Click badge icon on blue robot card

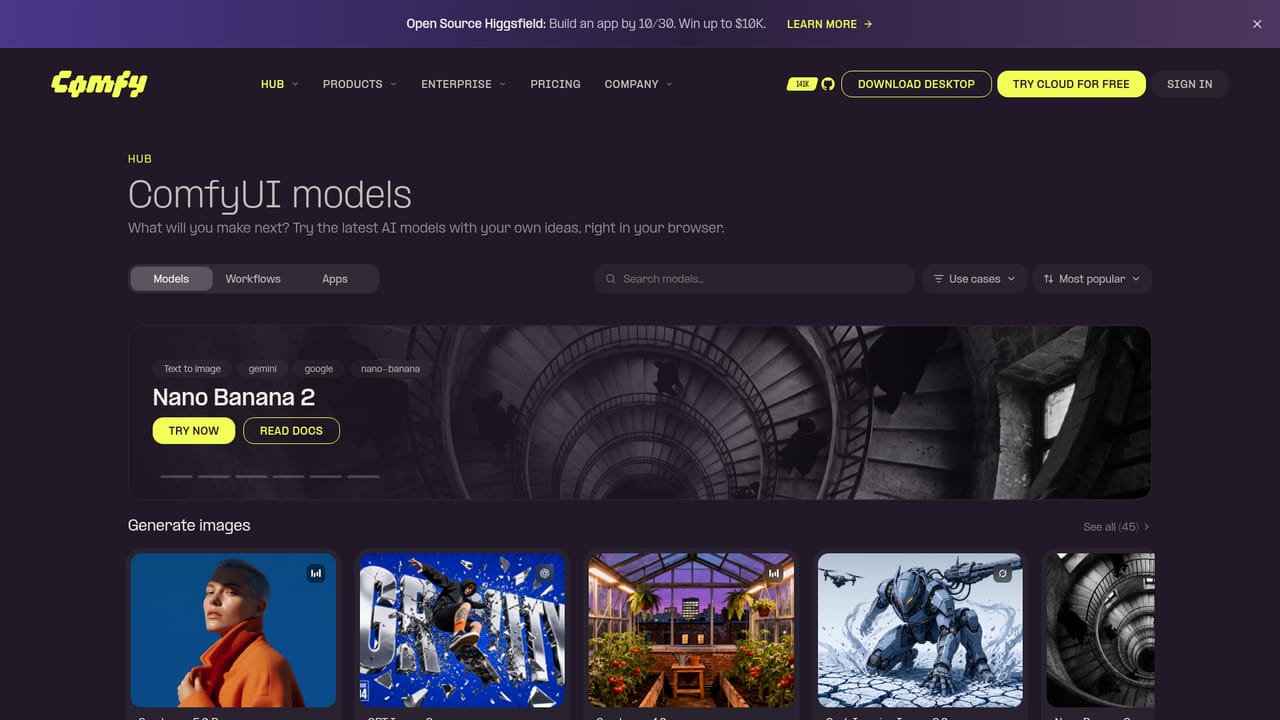[x=1003, y=573]
